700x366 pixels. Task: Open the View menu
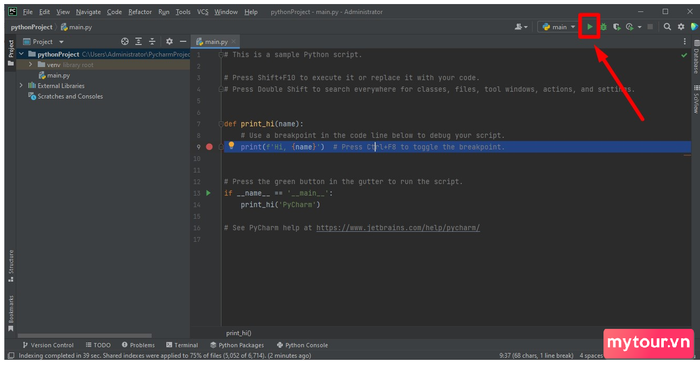click(x=63, y=12)
